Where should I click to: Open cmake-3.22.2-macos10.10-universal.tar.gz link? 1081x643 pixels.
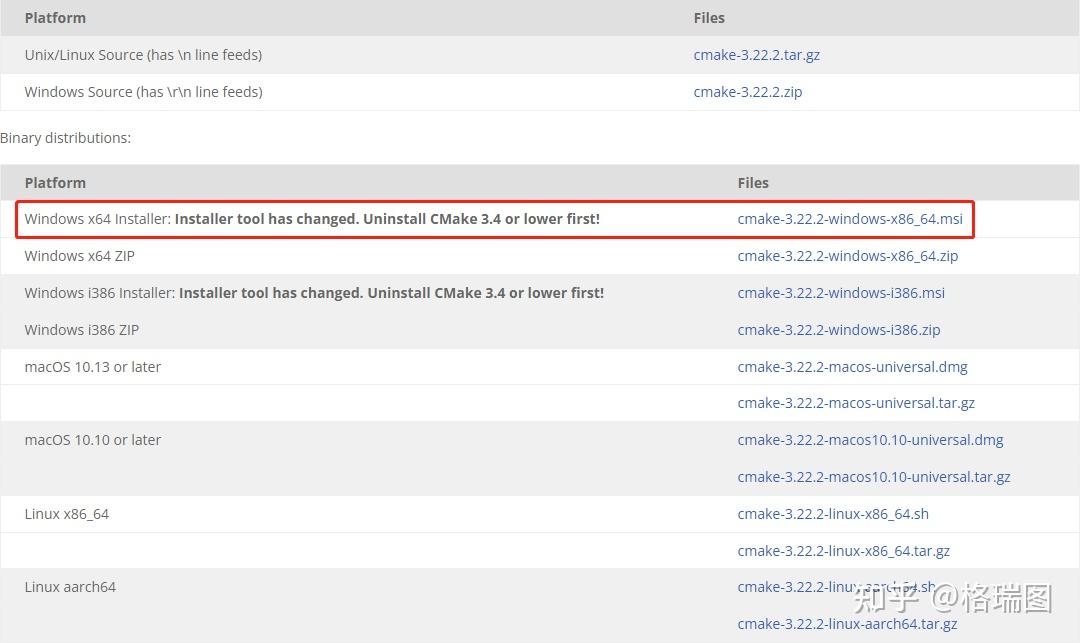click(x=873, y=477)
